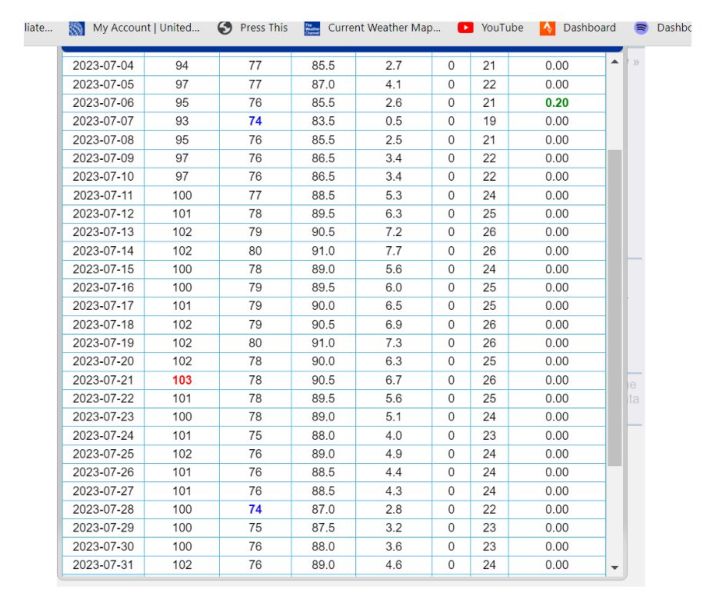723x606 pixels.
Task: Click the table's vertical scrollbar thumb
Action: (614, 310)
